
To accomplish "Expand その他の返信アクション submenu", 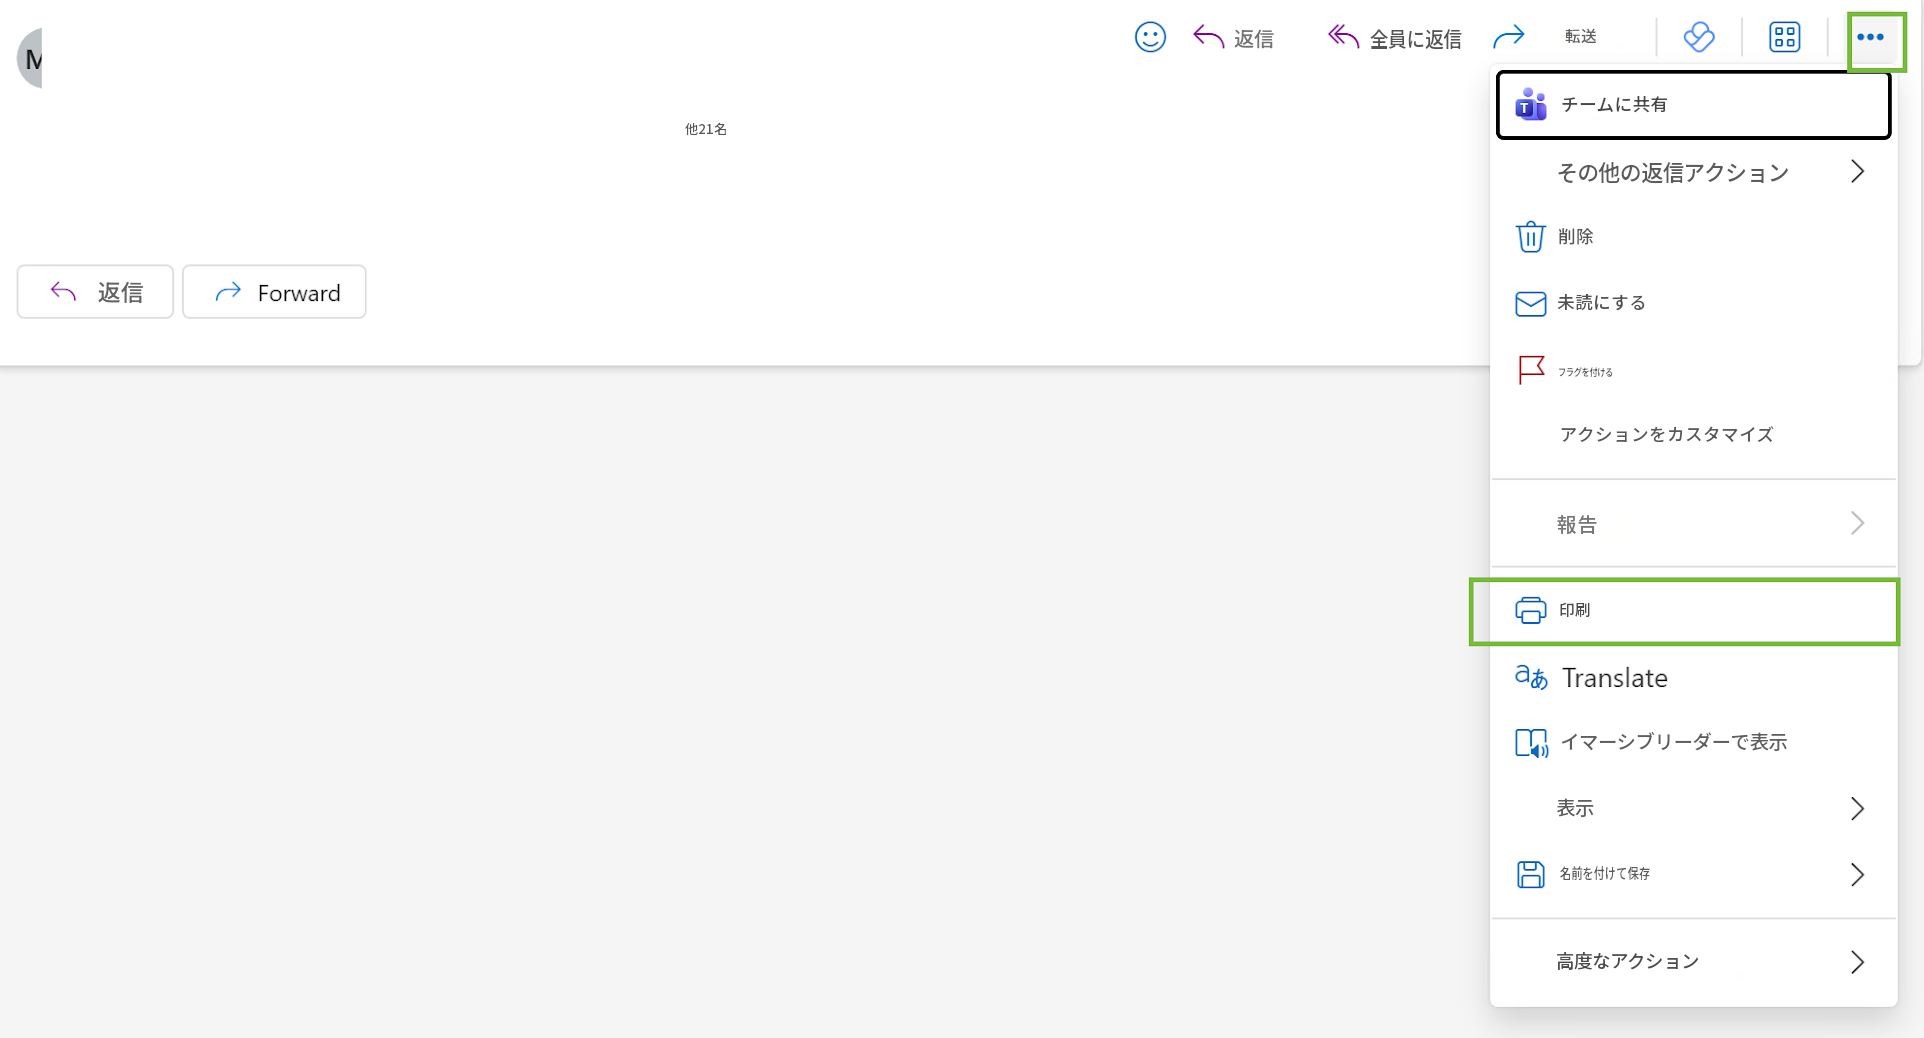I will pyautogui.click(x=1693, y=172).
